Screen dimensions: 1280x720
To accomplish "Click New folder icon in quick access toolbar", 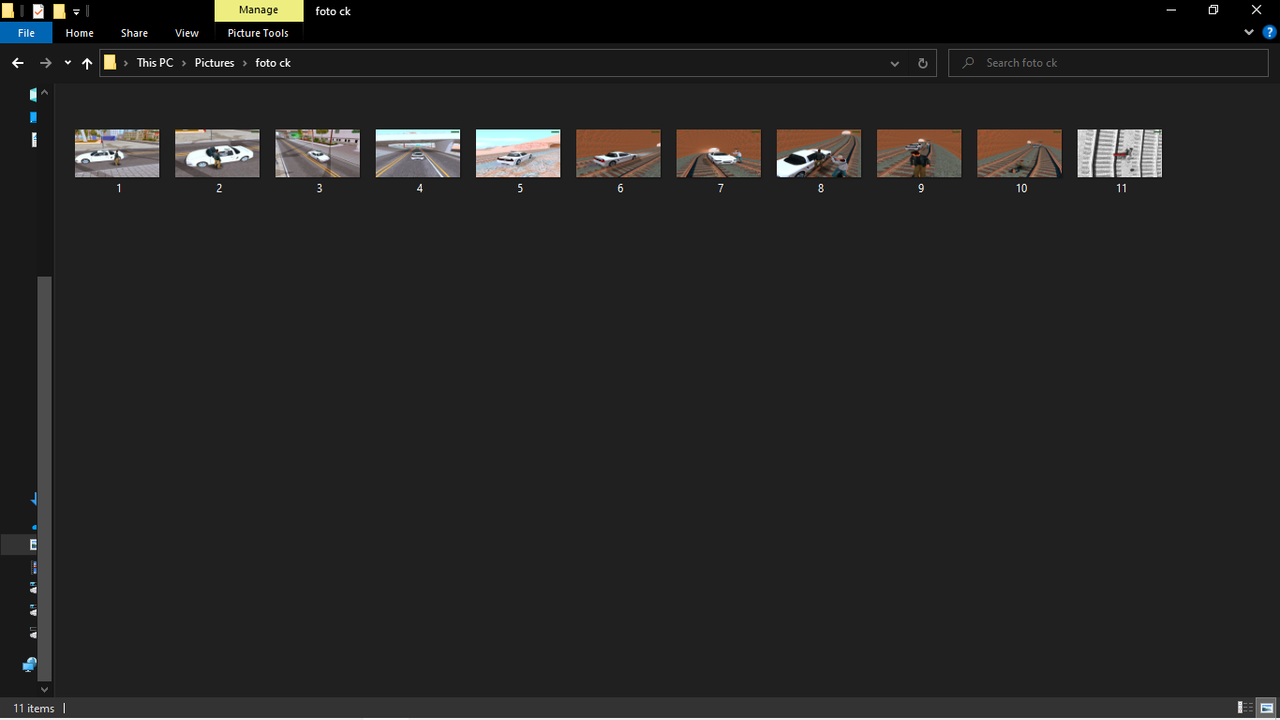I will tap(59, 11).
